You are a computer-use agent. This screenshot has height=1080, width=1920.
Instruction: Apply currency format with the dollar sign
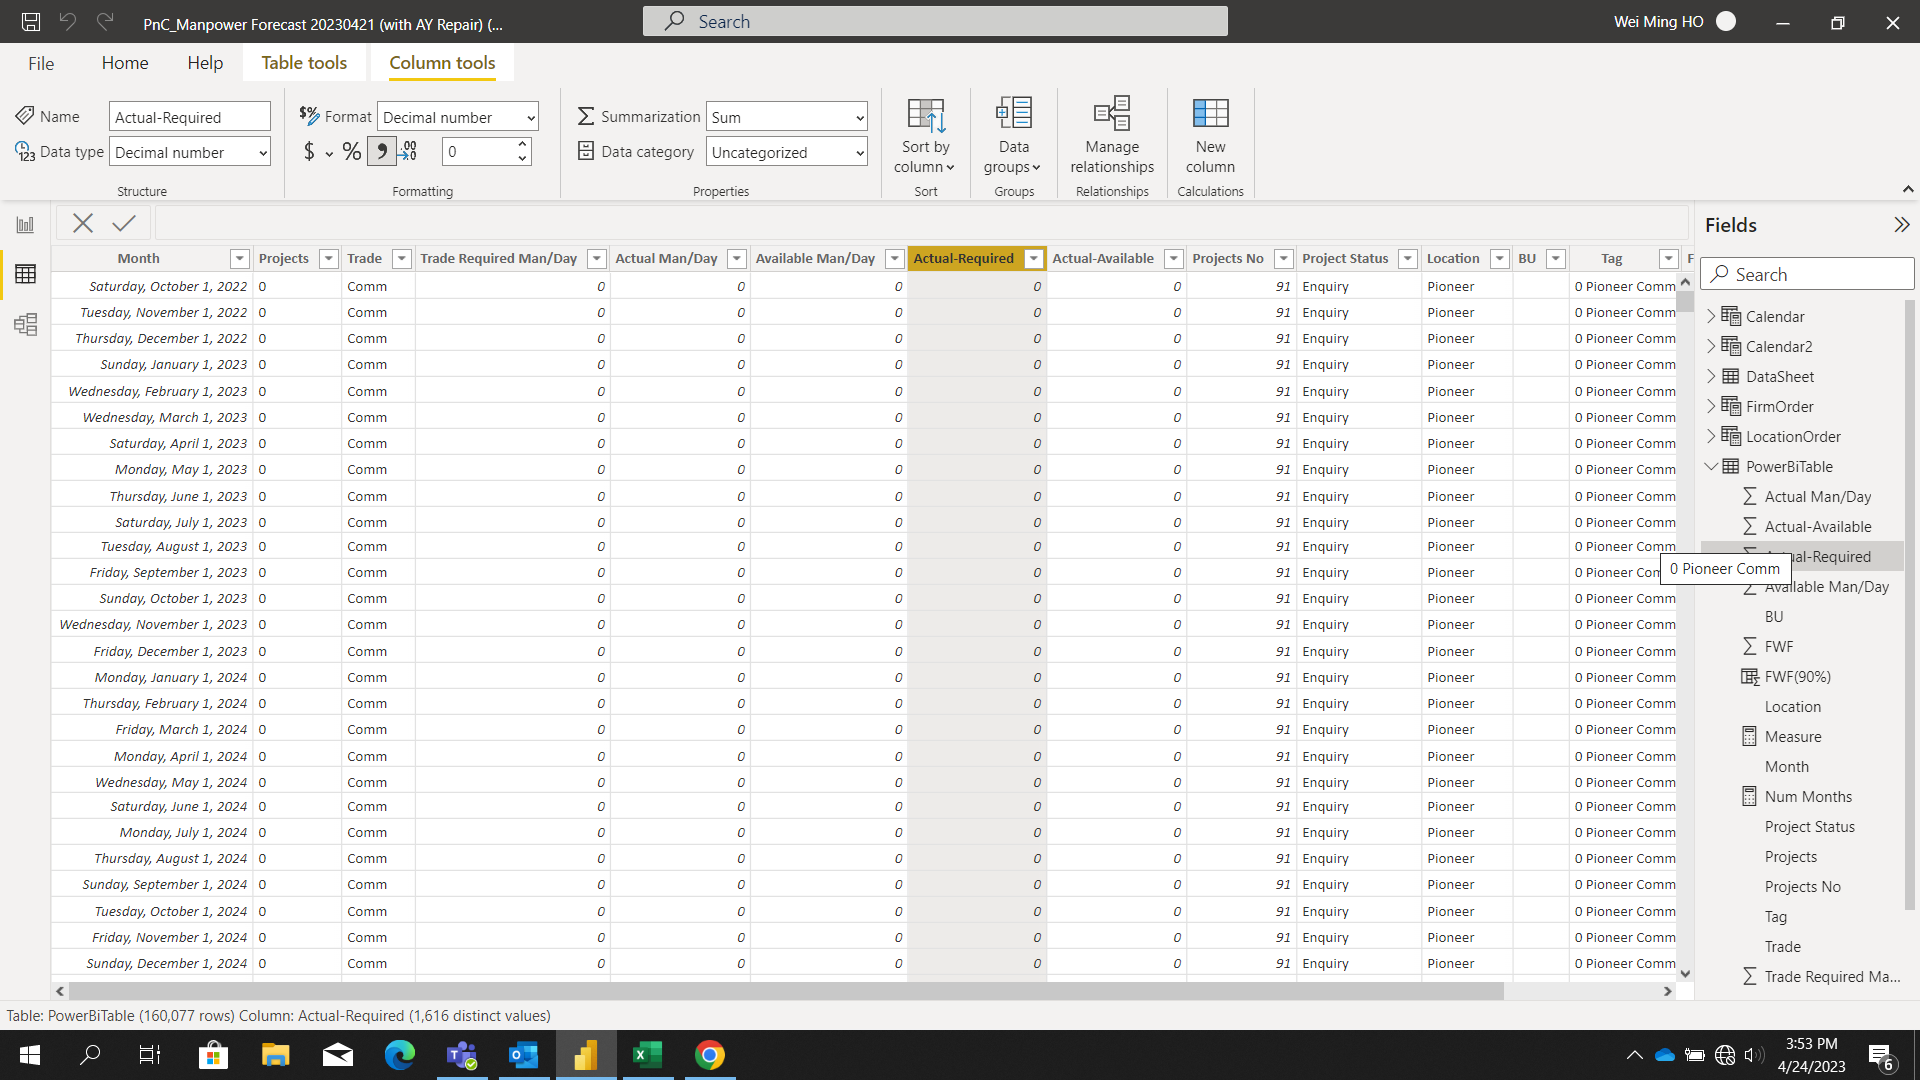309,152
